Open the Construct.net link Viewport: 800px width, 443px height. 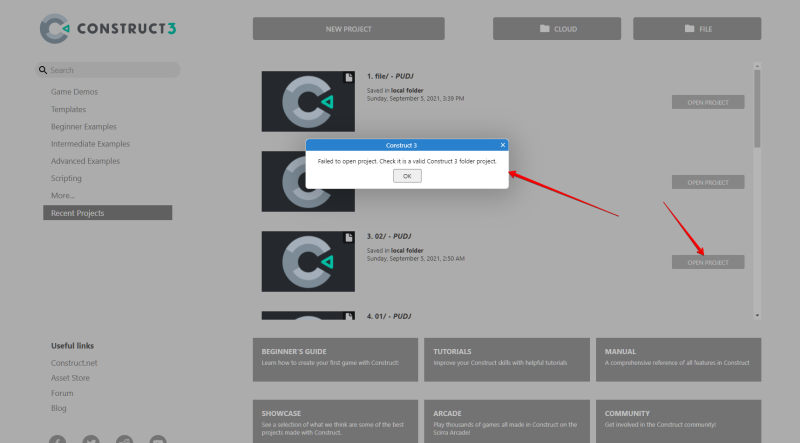tap(74, 363)
